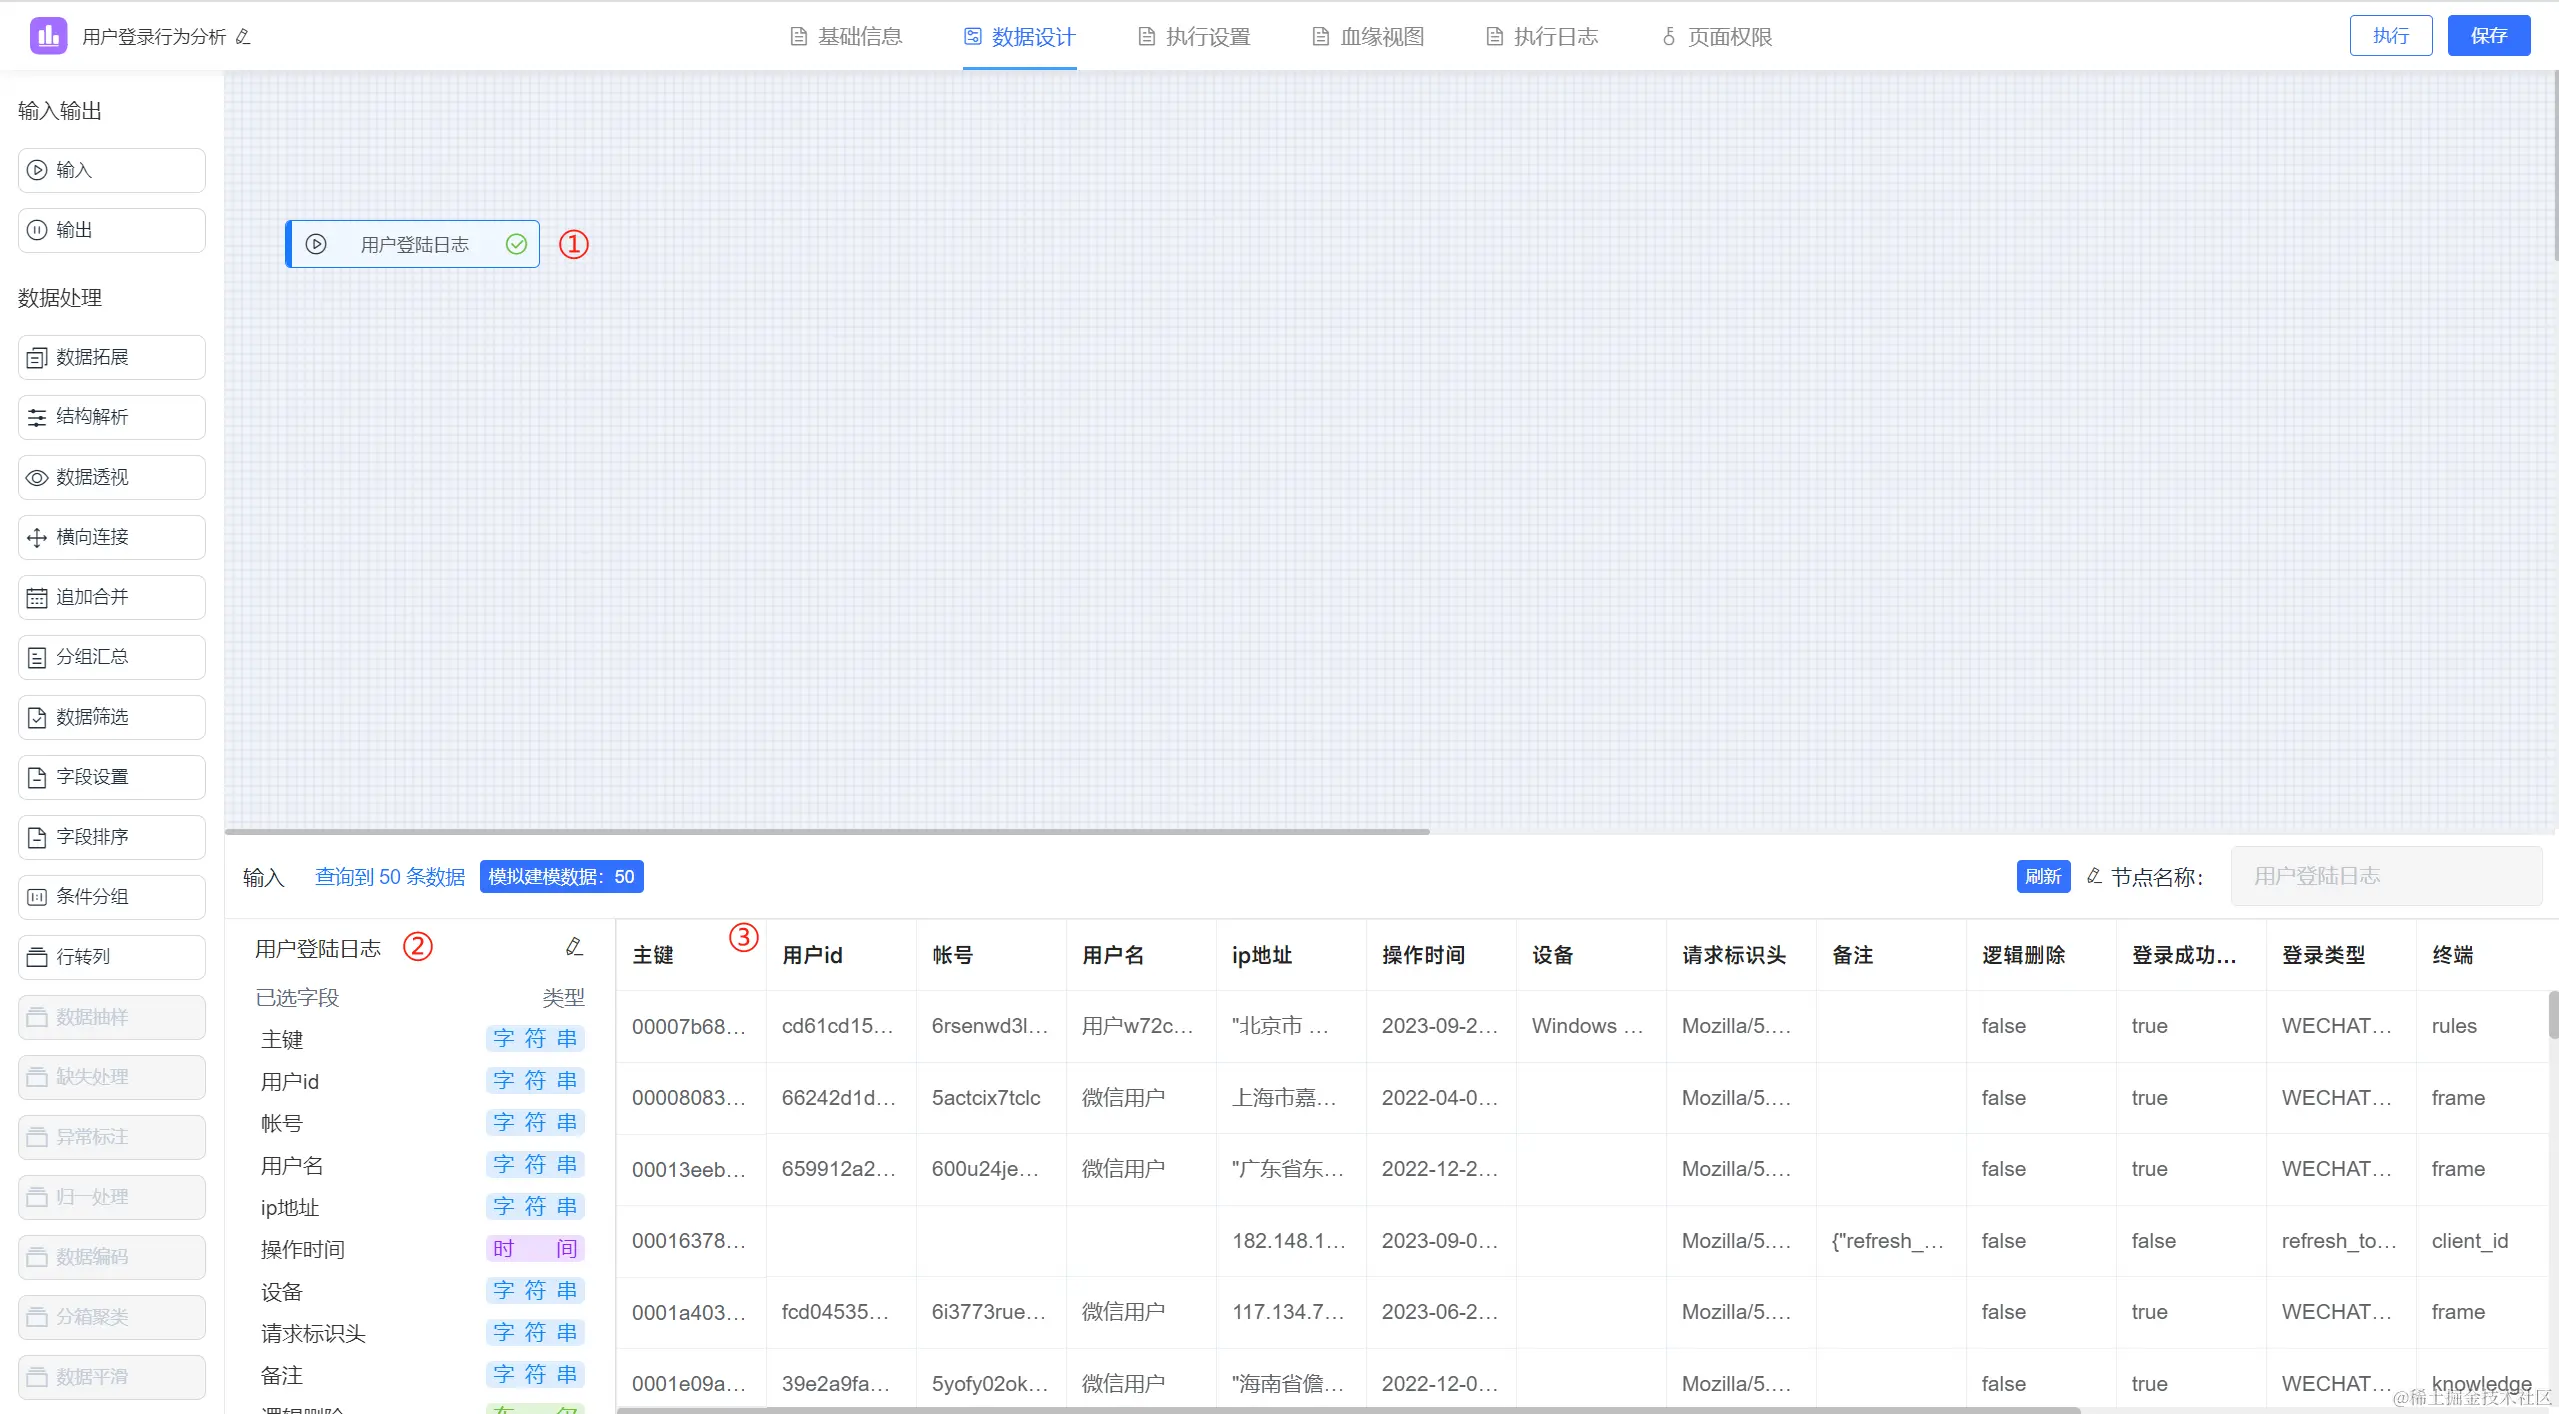
Task: Select the 输入 component in sidebar
Action: click(111, 170)
